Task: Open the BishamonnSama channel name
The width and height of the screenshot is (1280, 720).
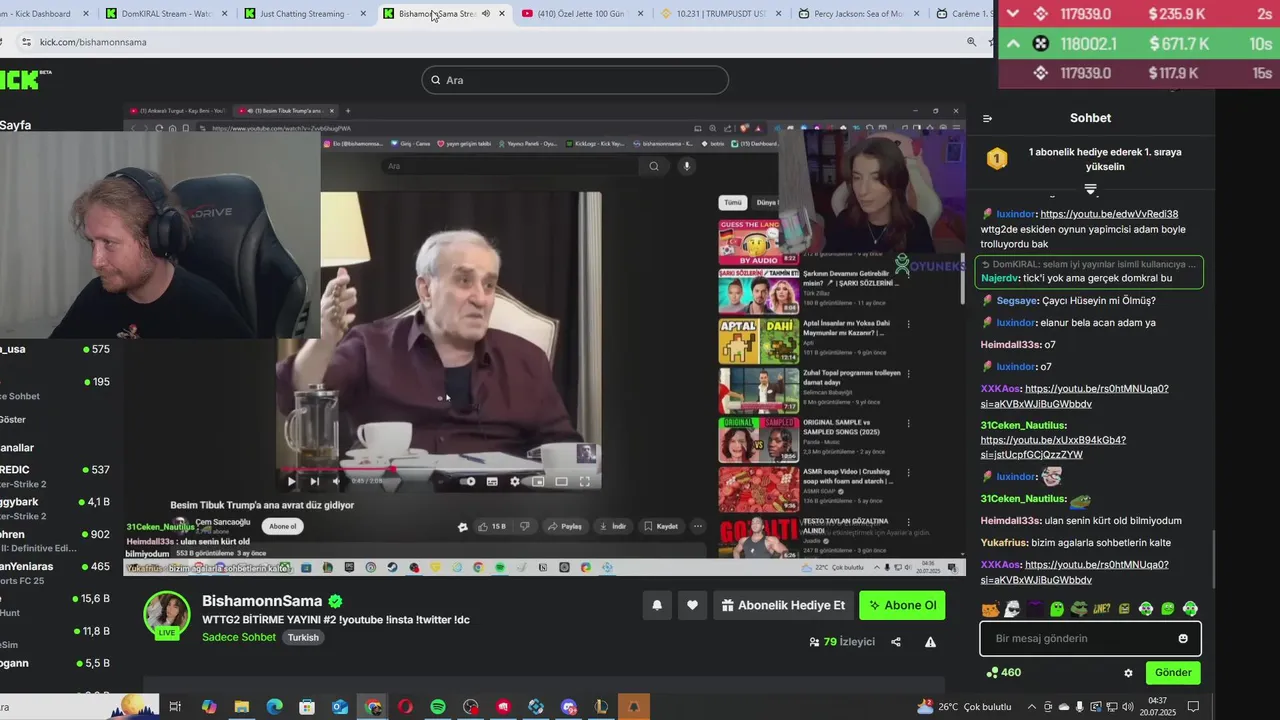Action: [262, 601]
